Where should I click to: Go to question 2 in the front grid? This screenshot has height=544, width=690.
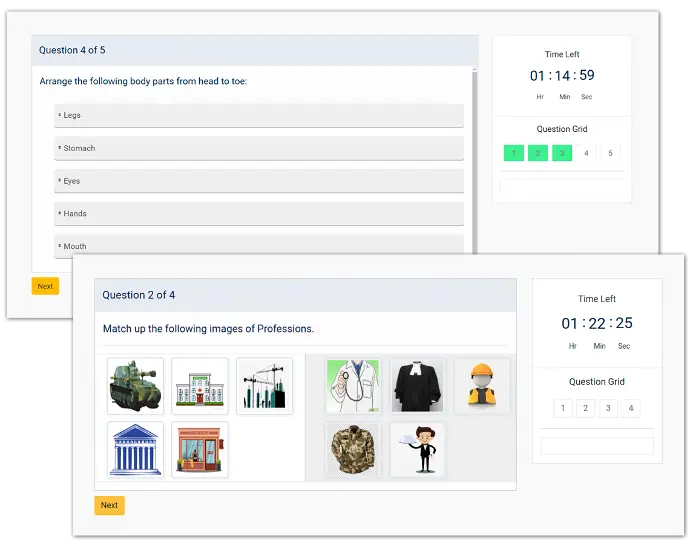pyautogui.click(x=585, y=408)
